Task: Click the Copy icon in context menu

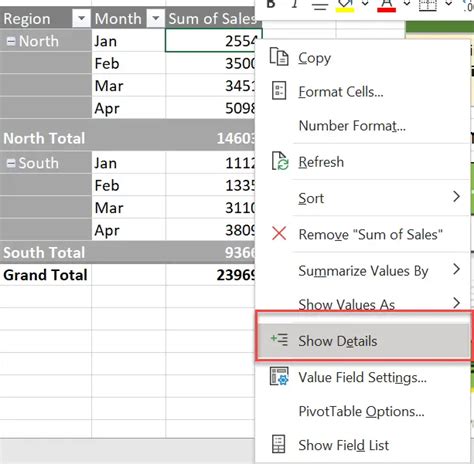Action: point(279,57)
